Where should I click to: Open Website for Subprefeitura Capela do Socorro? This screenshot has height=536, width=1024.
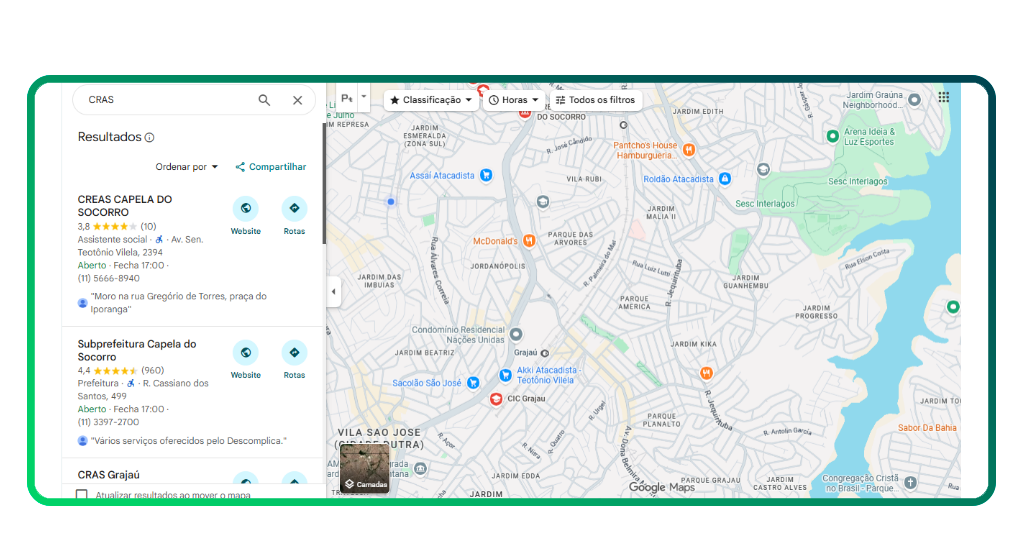[245, 353]
